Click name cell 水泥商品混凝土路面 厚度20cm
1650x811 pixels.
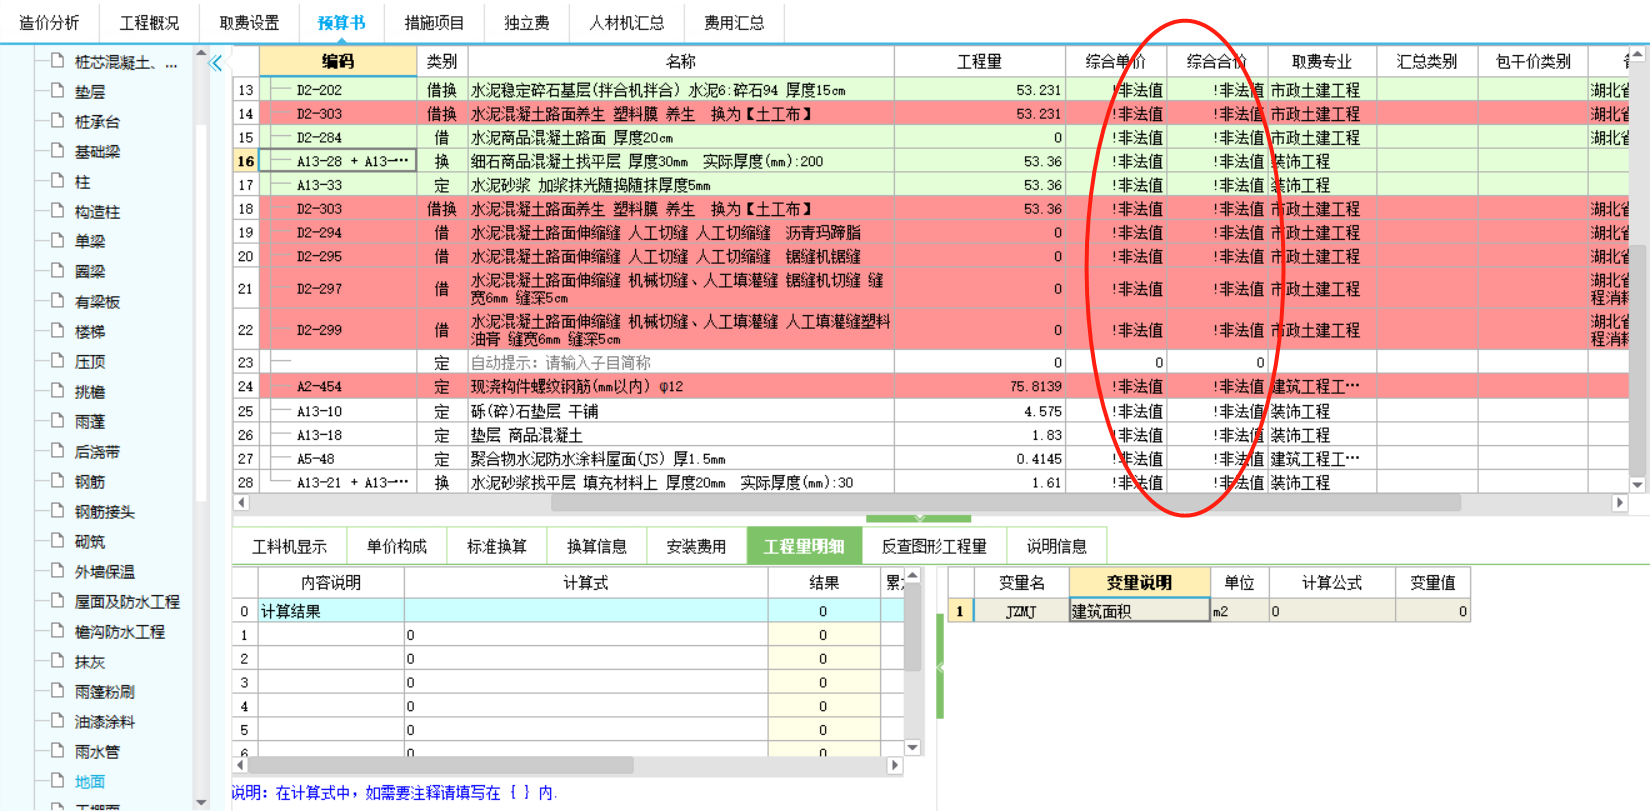click(680, 138)
